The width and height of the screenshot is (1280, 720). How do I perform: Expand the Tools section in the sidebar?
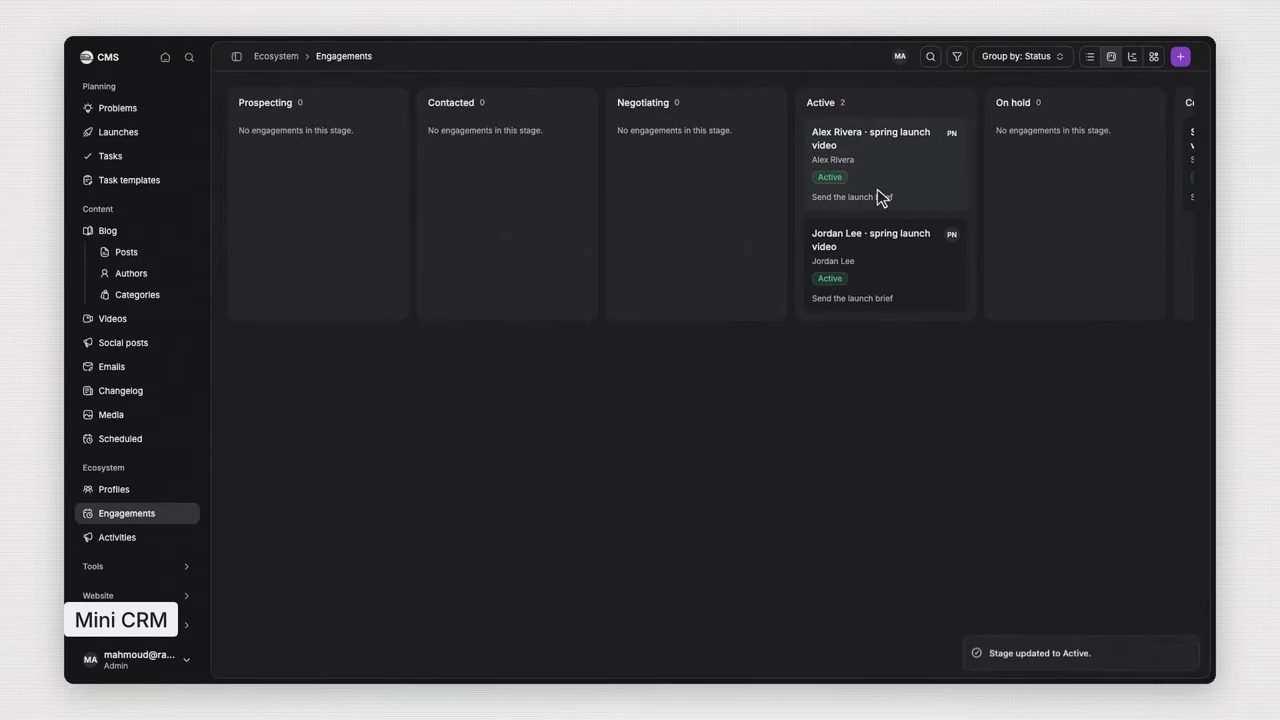coord(136,567)
